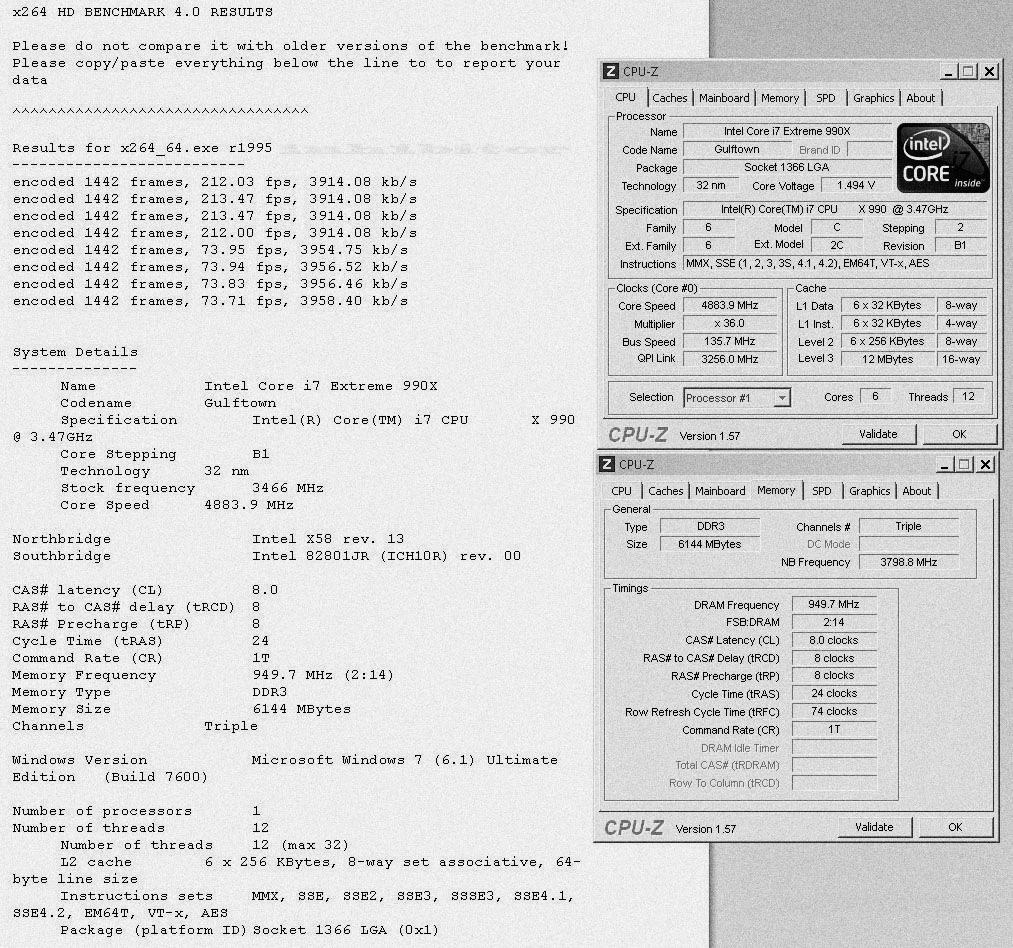Click the Cycle Time (tRAS) value 24 clocks

click(834, 693)
